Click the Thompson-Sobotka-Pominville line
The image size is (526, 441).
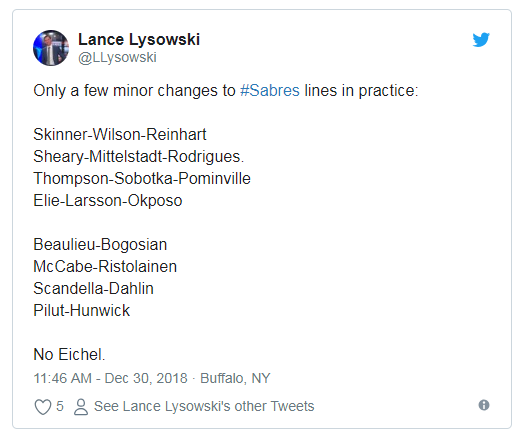tap(142, 178)
